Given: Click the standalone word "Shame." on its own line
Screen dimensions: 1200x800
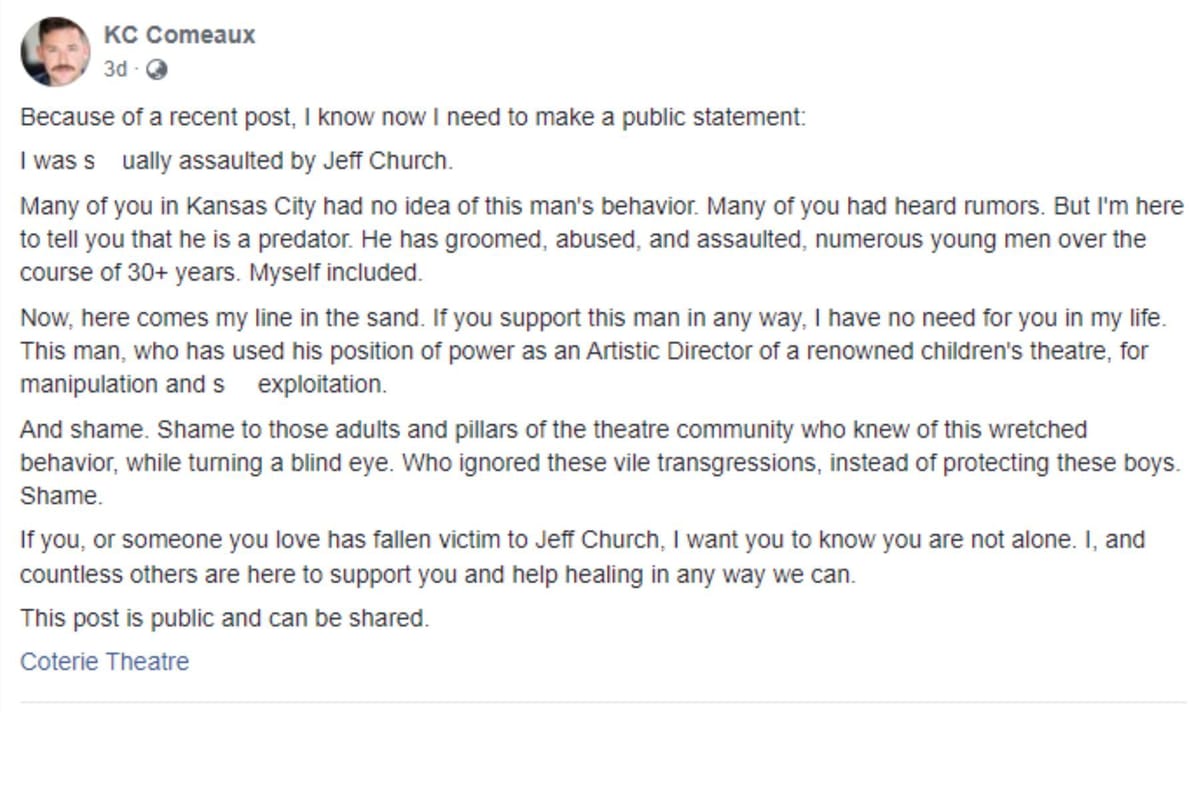Looking at the screenshot, I should (61, 496).
